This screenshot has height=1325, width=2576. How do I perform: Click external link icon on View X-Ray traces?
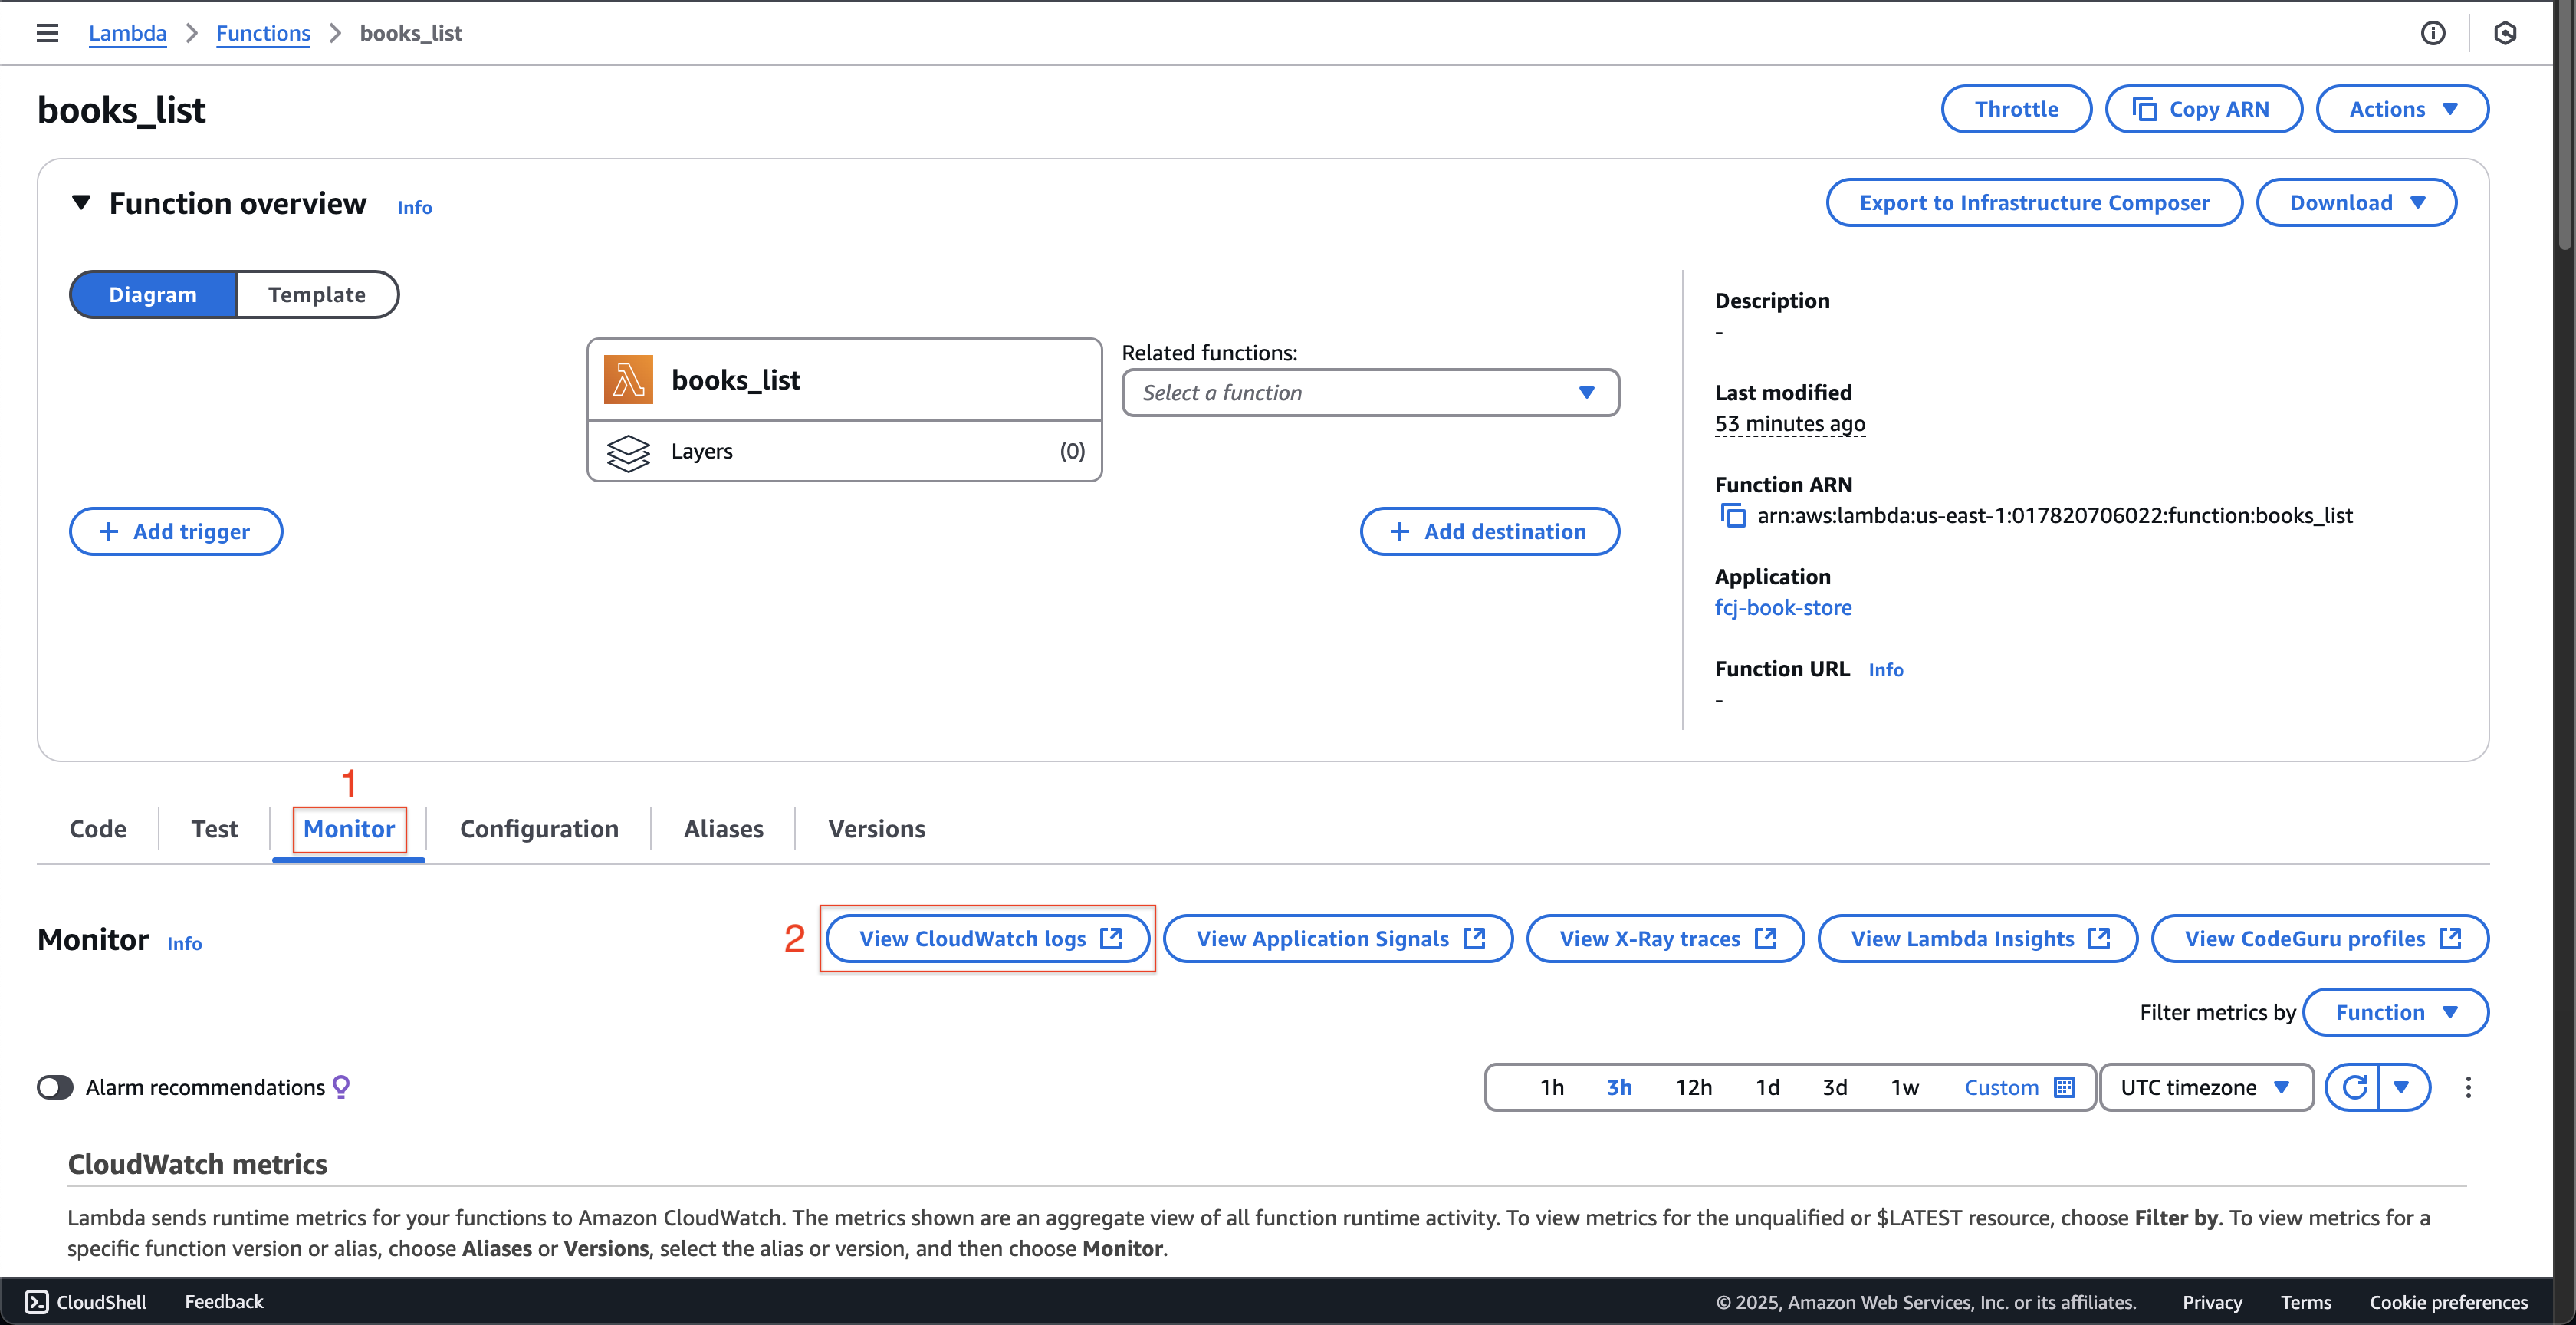coord(1766,938)
